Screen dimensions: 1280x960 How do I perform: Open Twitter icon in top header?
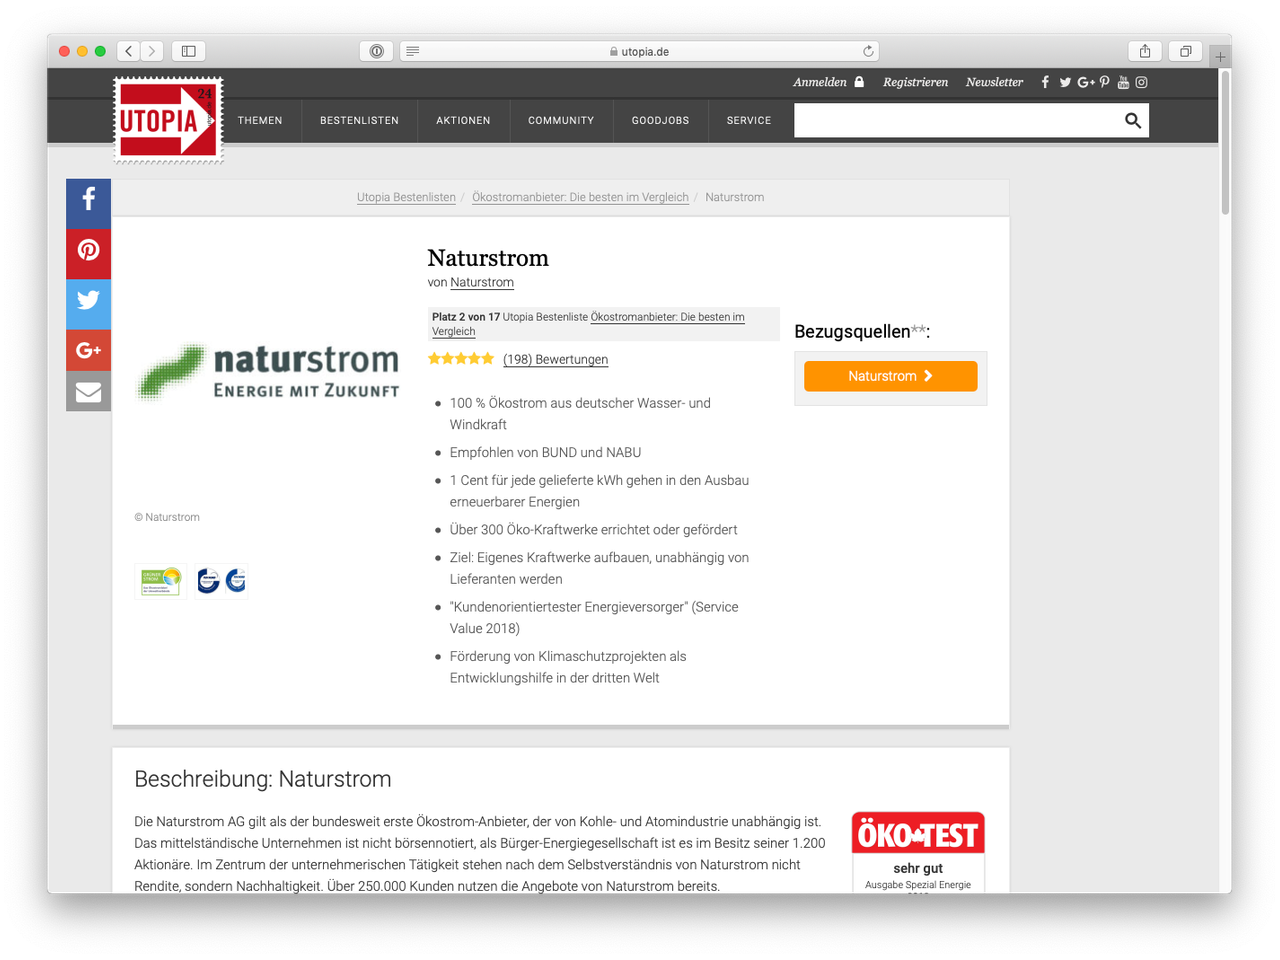pos(1065,82)
